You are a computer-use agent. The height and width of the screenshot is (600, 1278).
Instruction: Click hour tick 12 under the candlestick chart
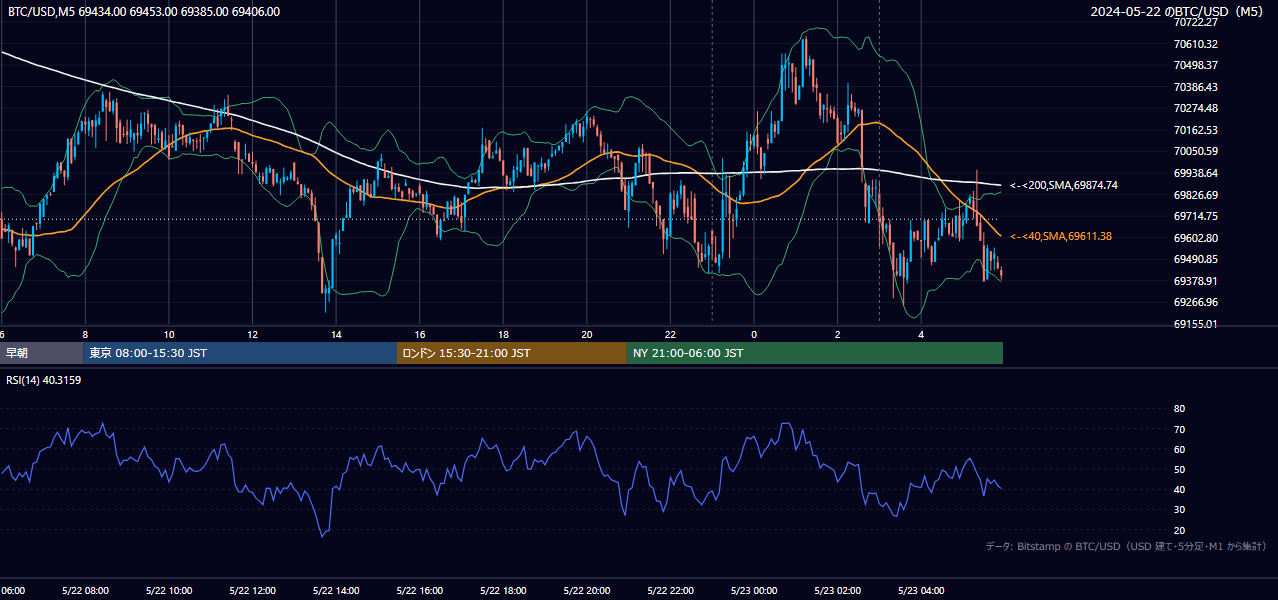tap(252, 334)
